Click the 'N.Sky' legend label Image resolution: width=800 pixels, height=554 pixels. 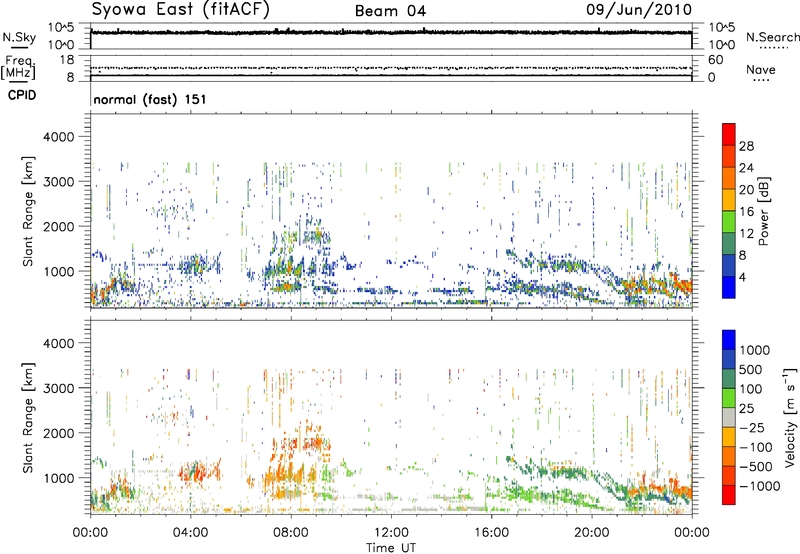coord(19,38)
